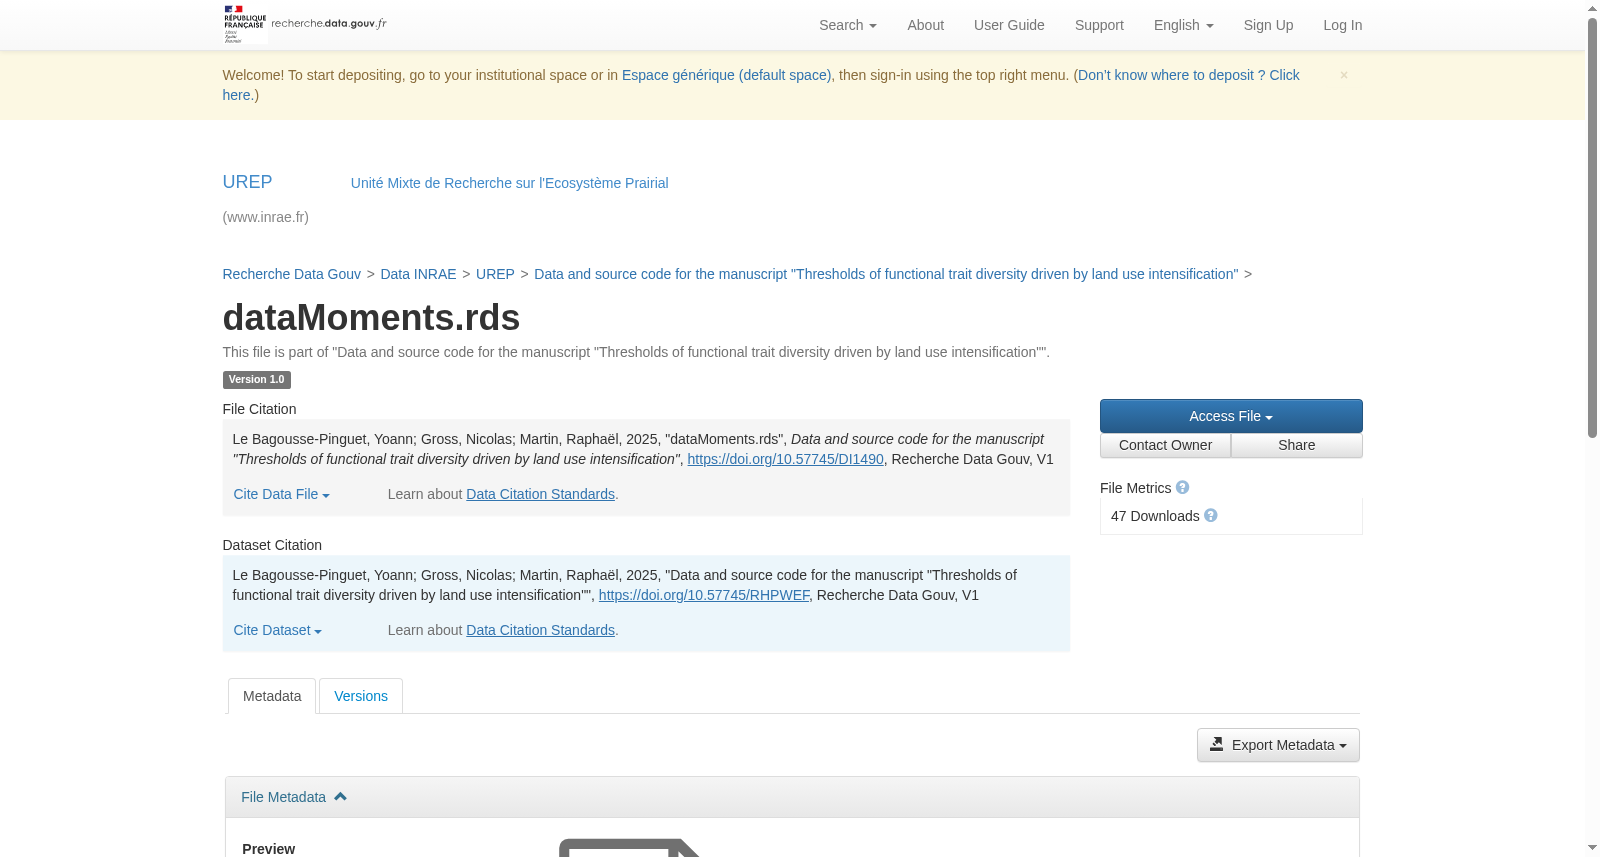
Task: Open the English language dropdown
Action: pos(1183,25)
